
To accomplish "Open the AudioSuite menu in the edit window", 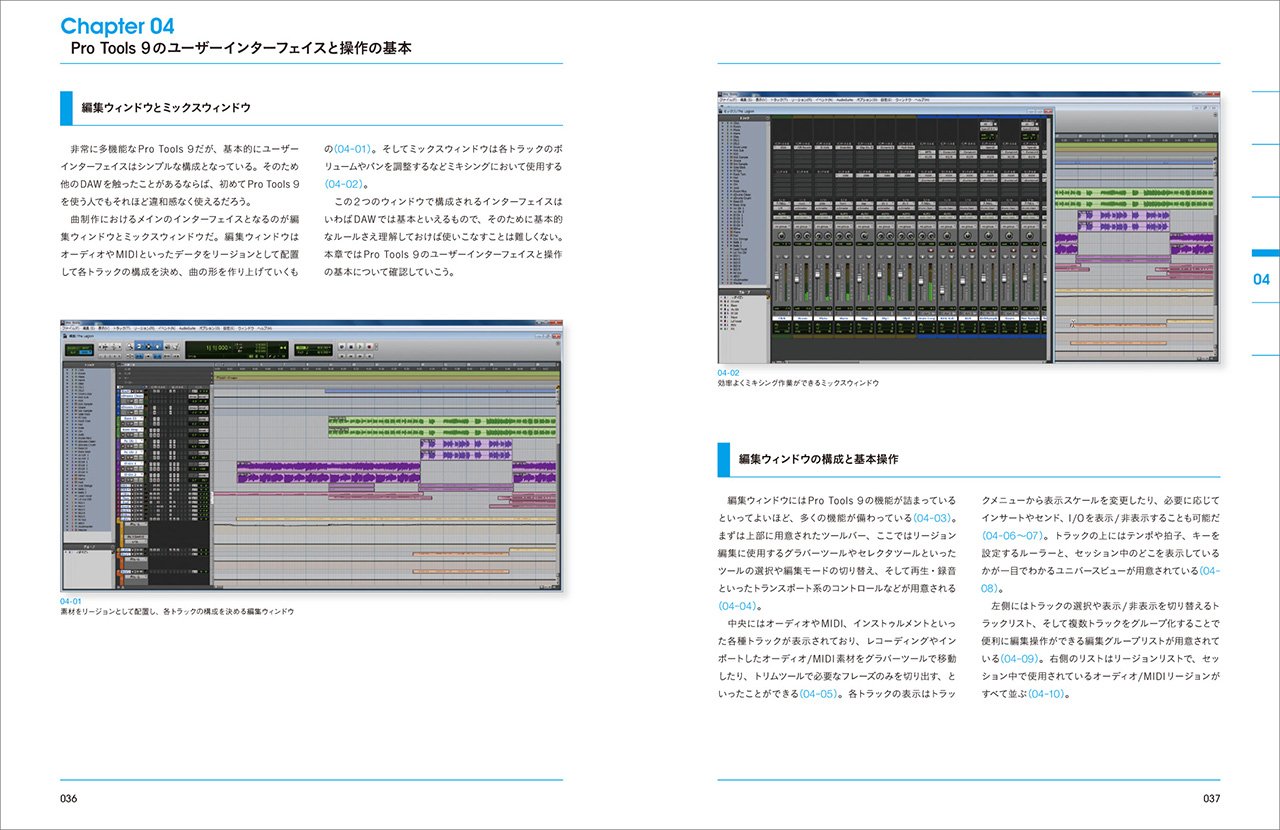I will tap(187, 329).
